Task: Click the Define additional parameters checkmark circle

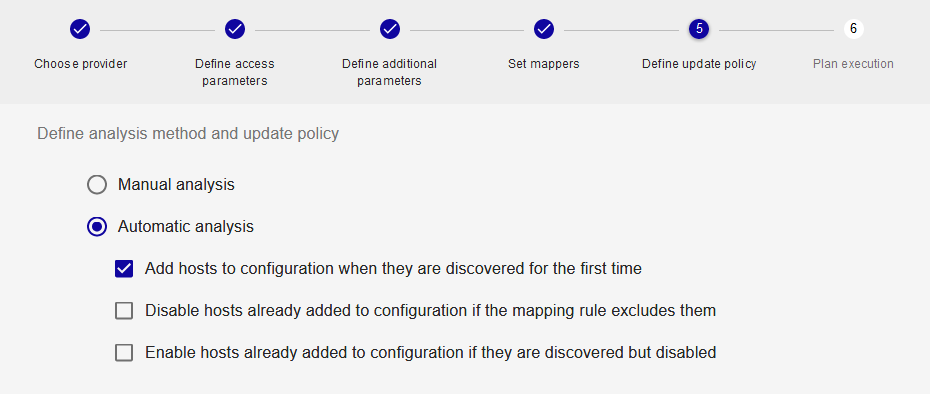Action: point(390,28)
